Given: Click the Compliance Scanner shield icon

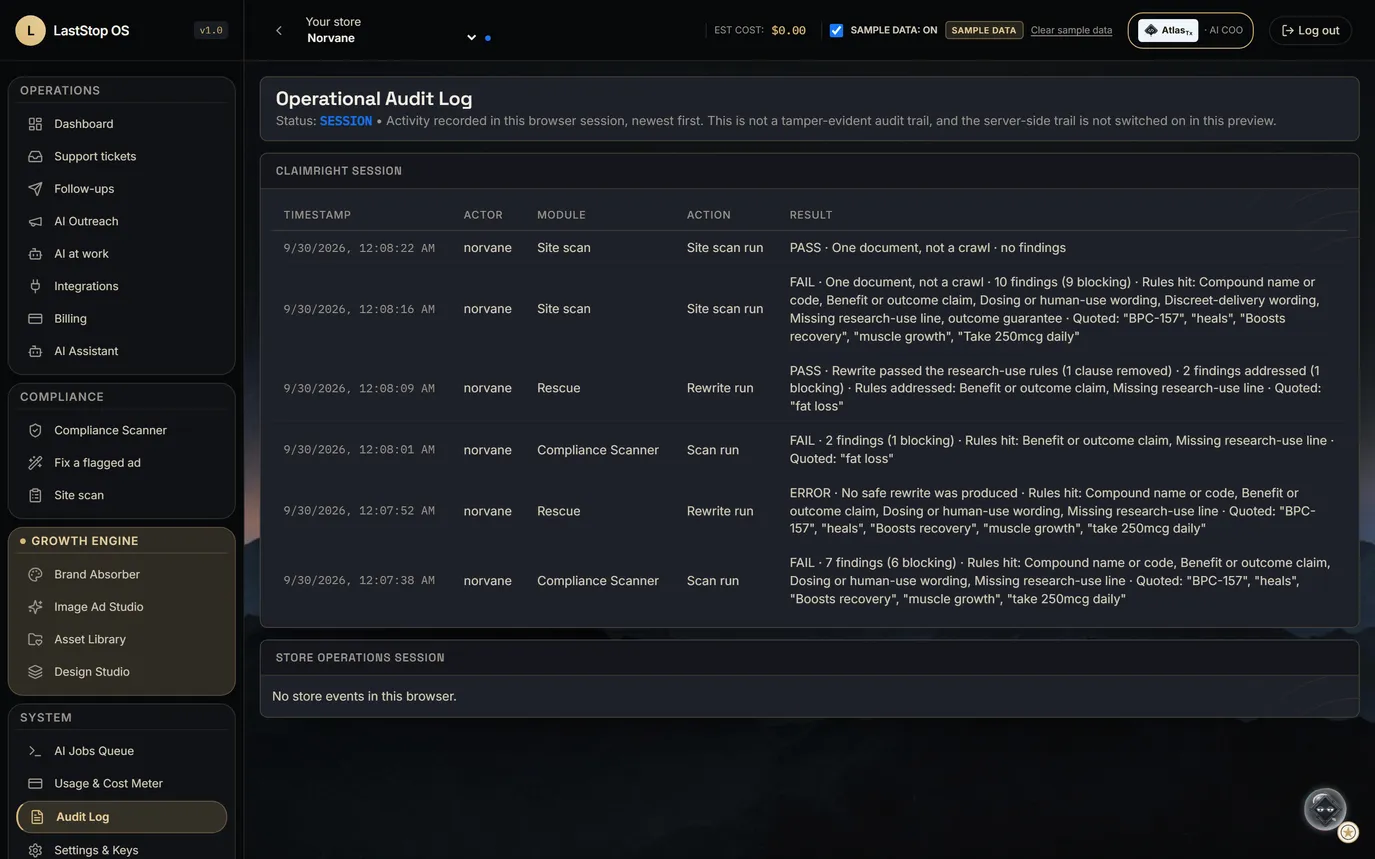Looking at the screenshot, I should coord(35,430).
